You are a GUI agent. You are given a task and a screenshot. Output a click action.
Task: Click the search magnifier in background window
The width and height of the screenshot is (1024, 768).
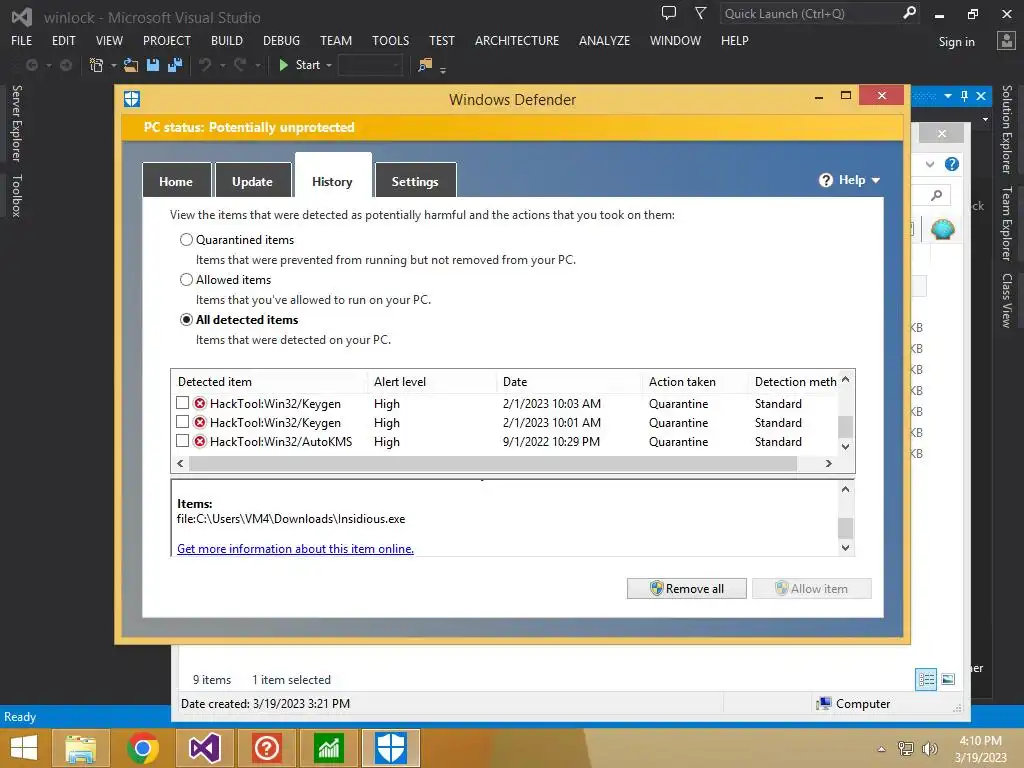[x=936, y=195]
